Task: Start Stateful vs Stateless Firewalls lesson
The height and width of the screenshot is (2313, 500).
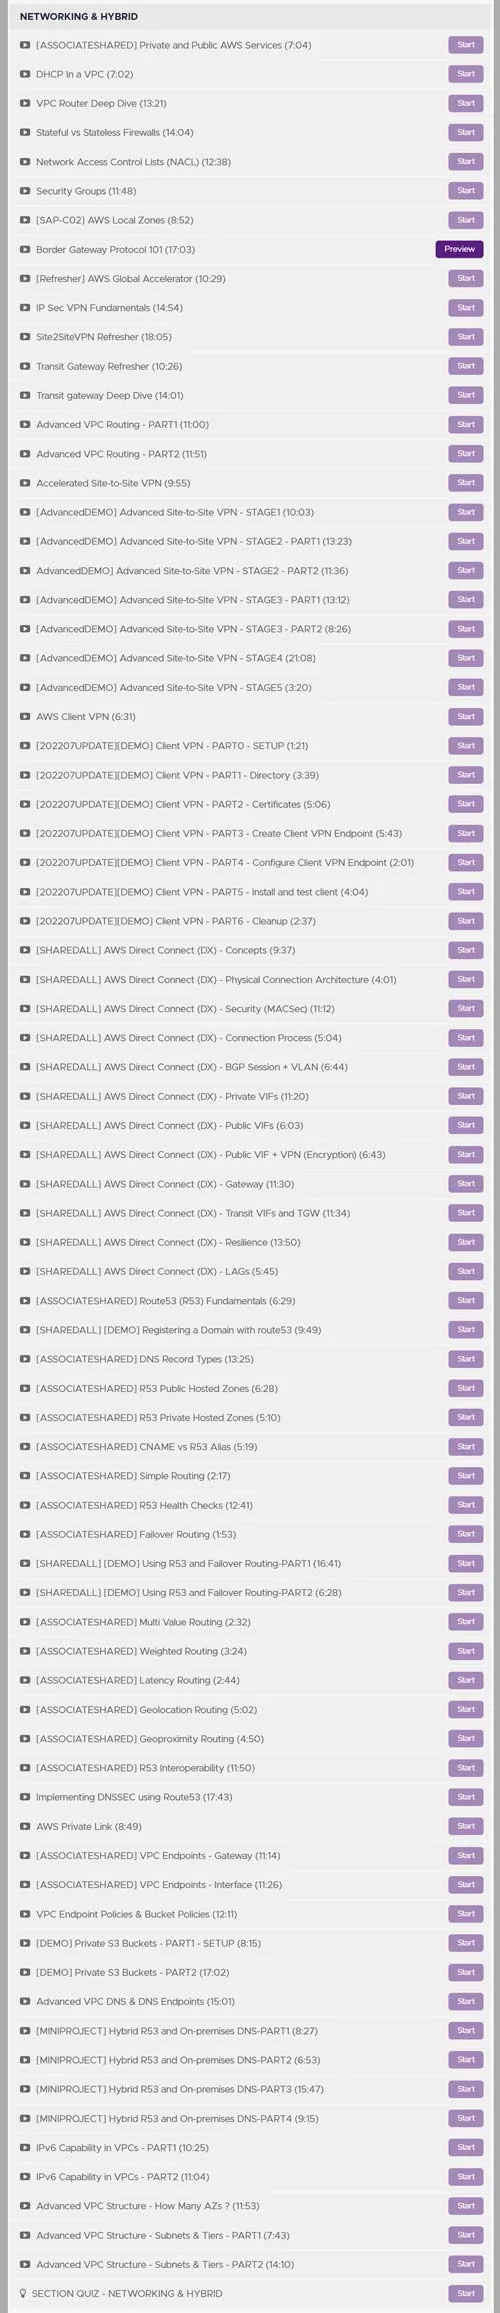Action: [x=466, y=132]
